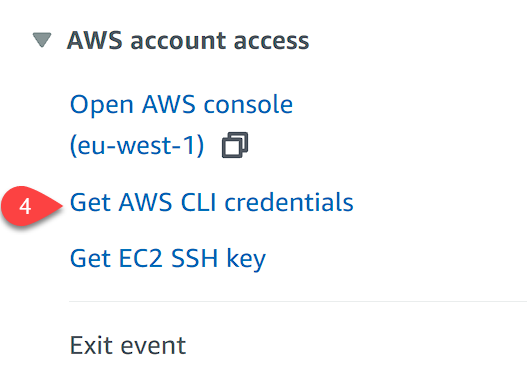527x387 pixels.
Task: Open the CLI credentials link beside marker 4
Action: coord(211,202)
